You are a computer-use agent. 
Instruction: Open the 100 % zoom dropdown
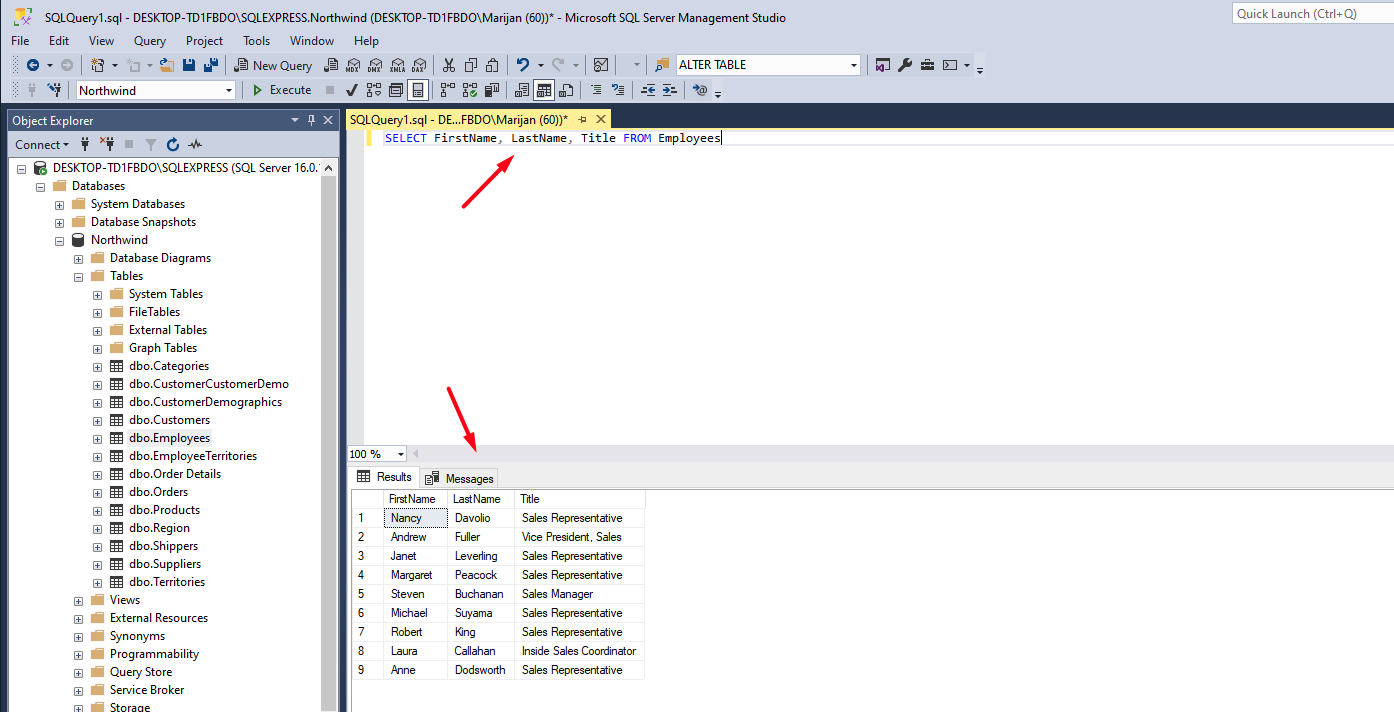pos(401,454)
